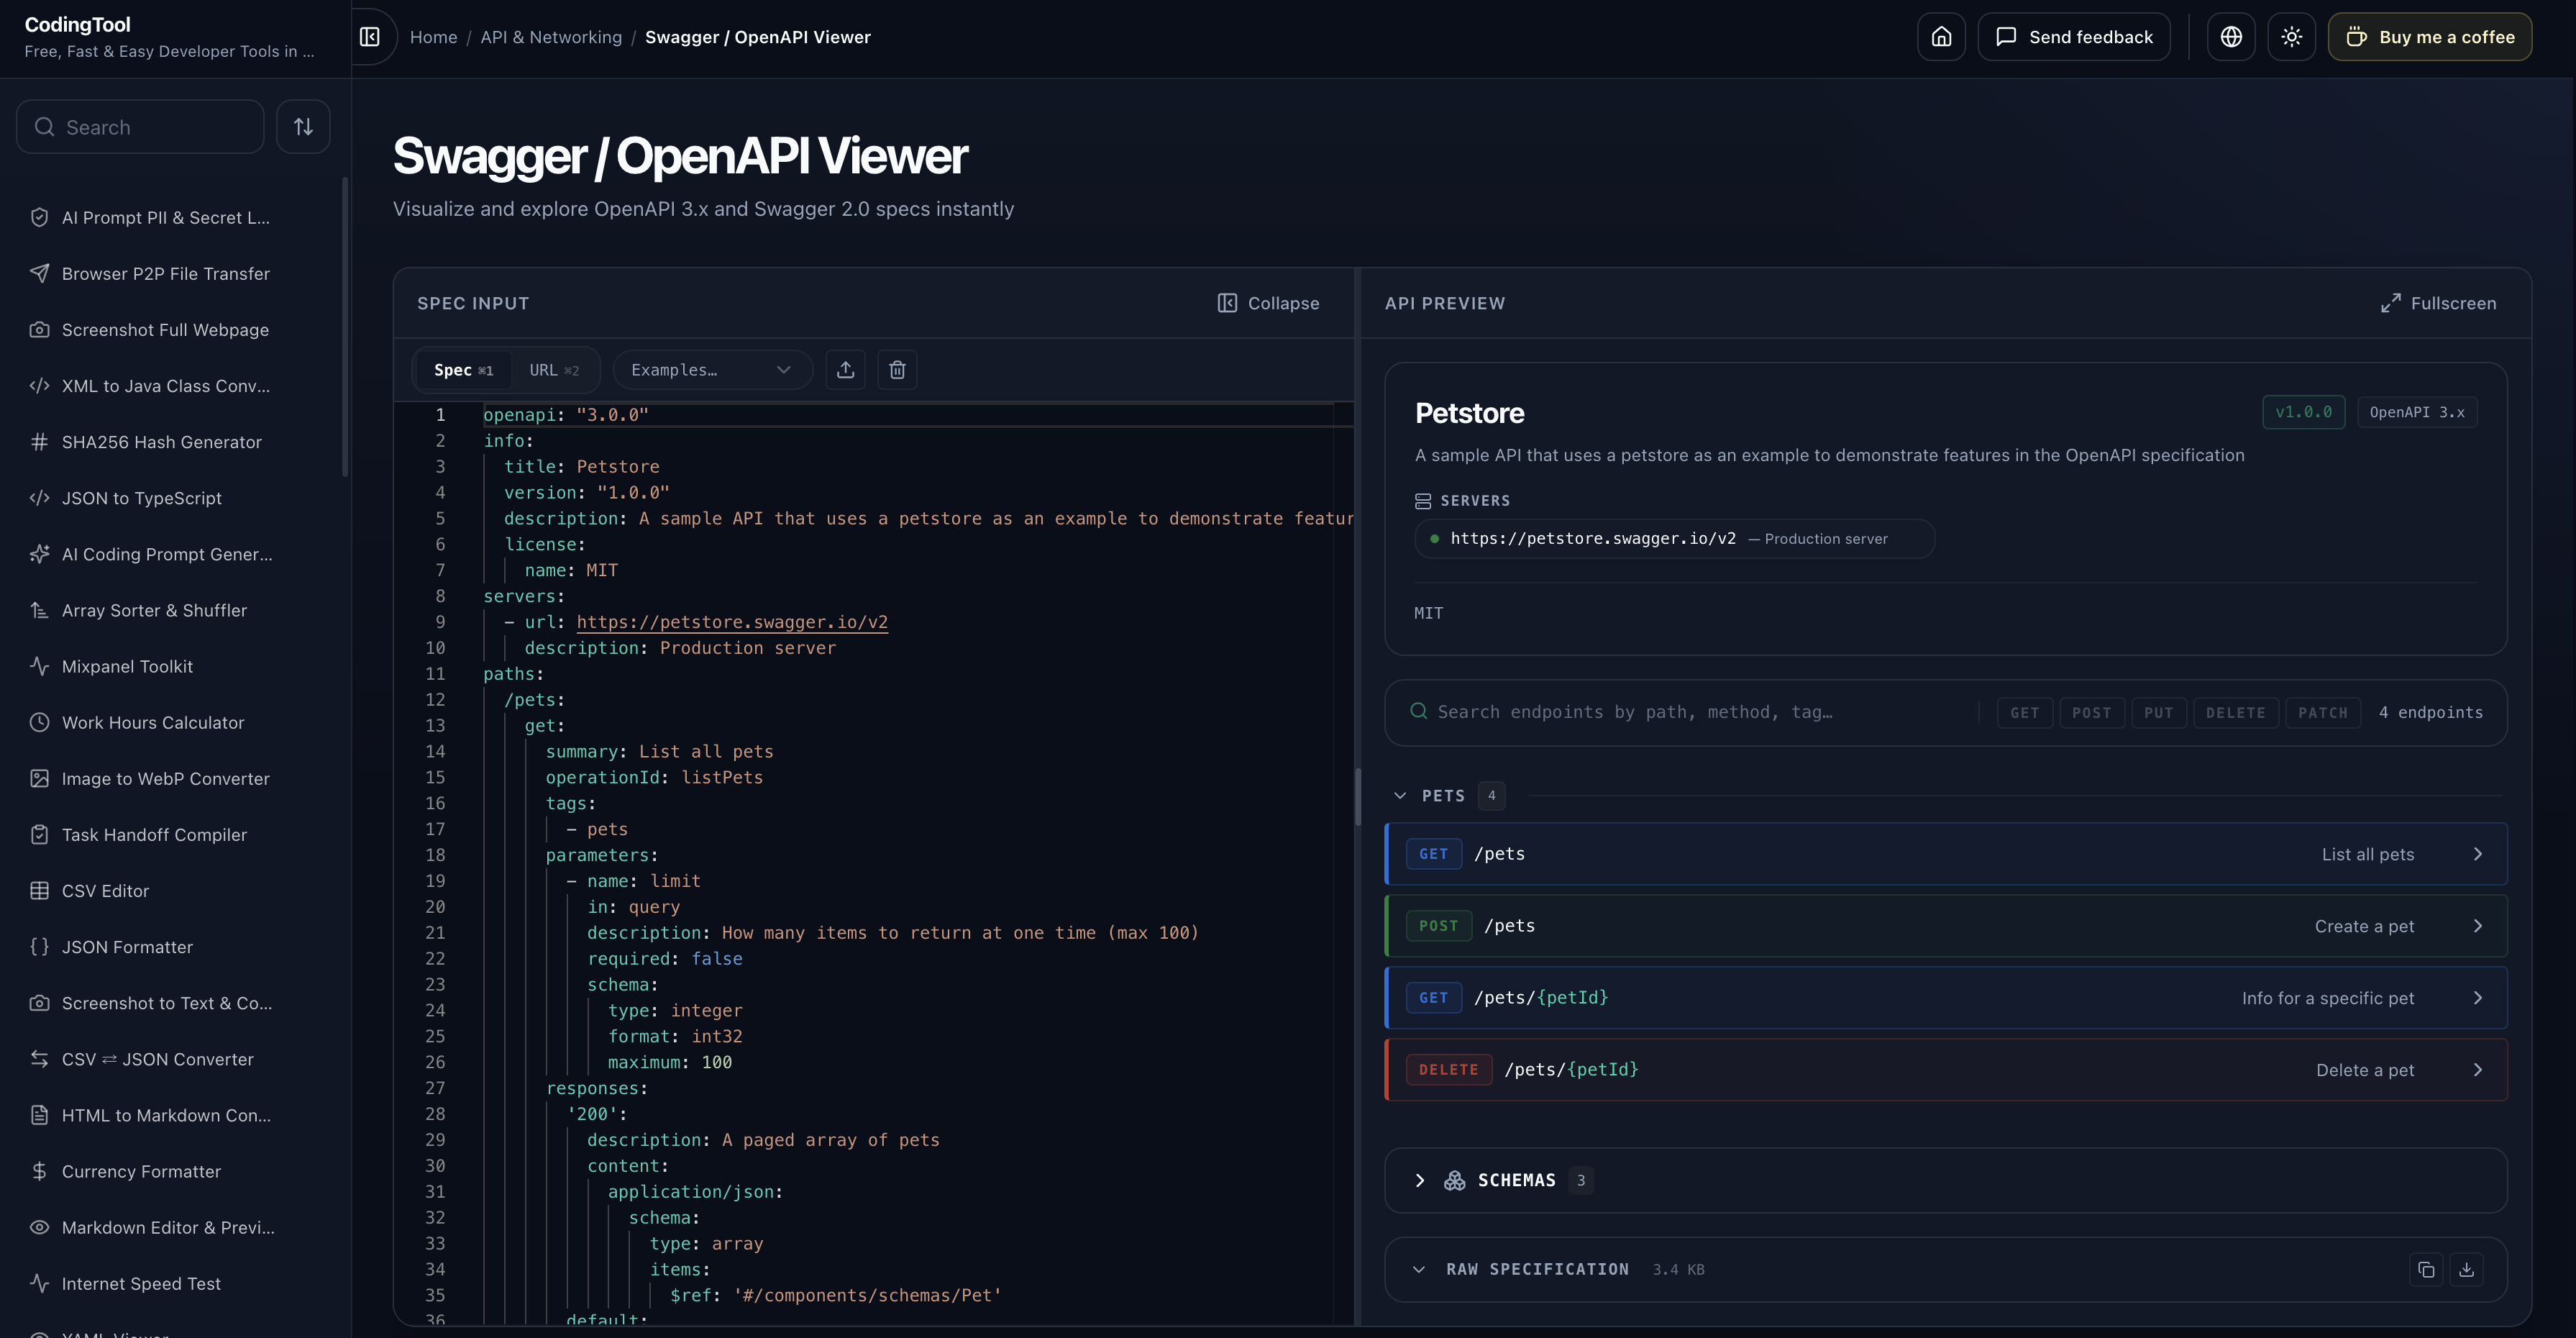Click the sidebar sort order icon

pyautogui.click(x=303, y=127)
